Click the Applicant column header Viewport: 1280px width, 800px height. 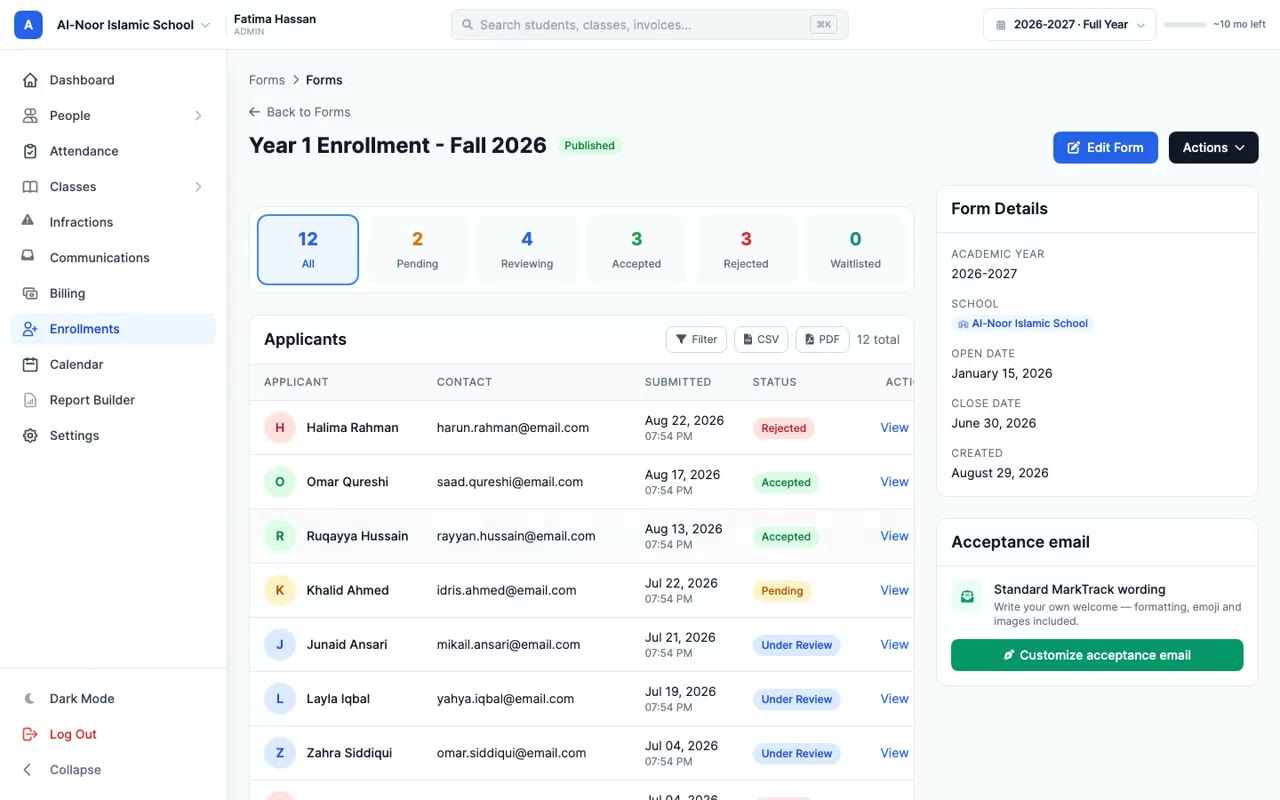296,382
